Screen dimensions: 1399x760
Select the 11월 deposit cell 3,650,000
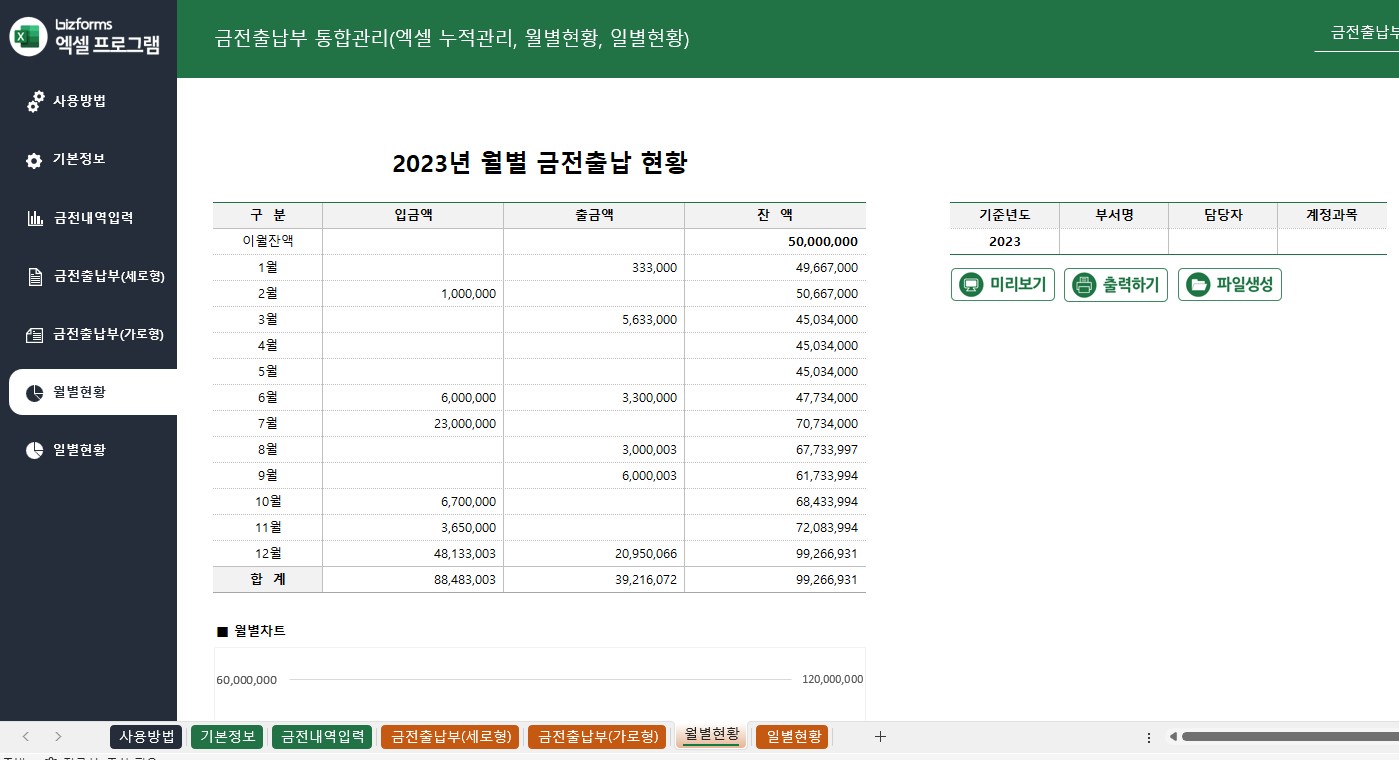click(x=413, y=528)
